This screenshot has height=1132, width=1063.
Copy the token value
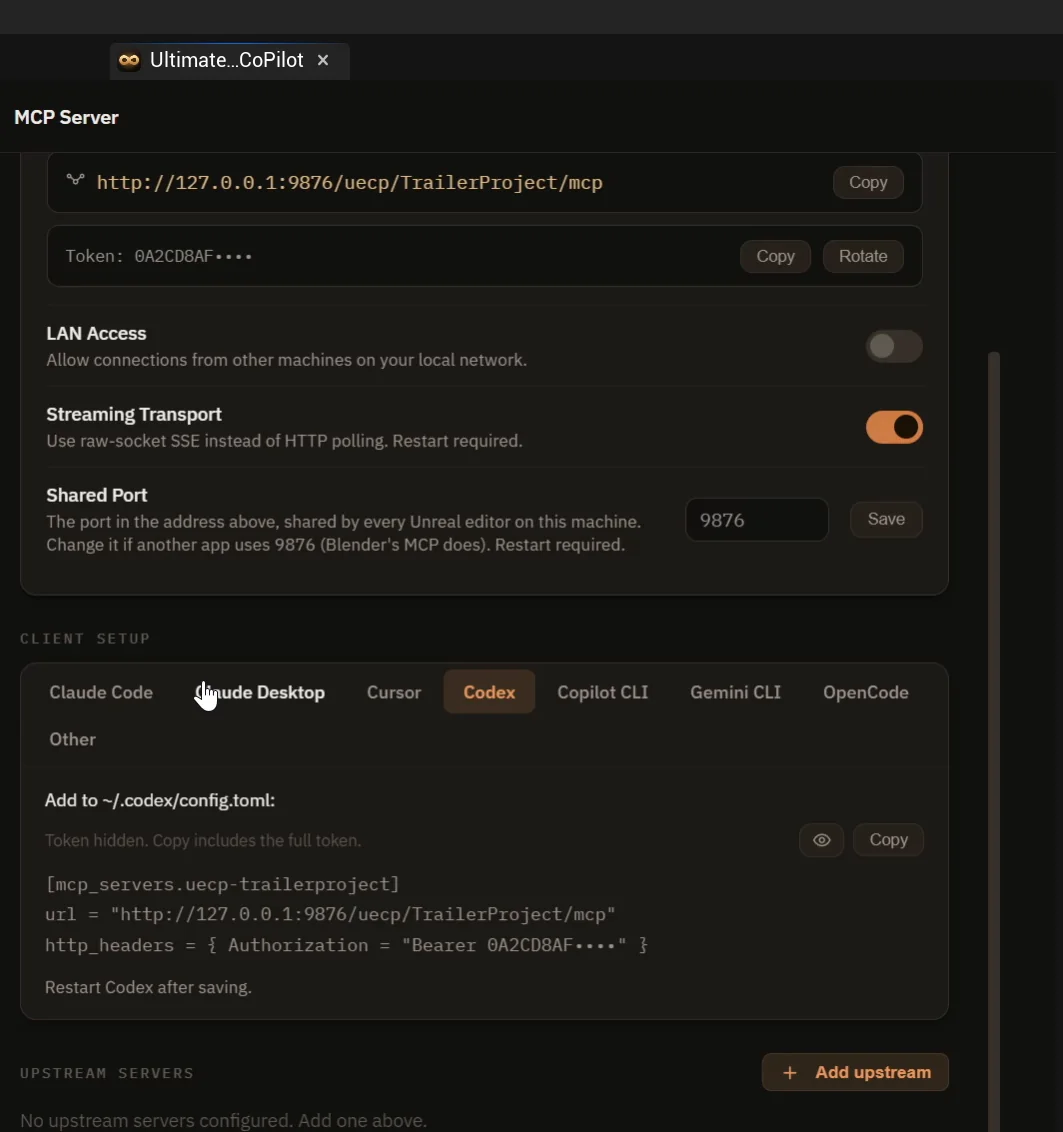click(x=775, y=256)
